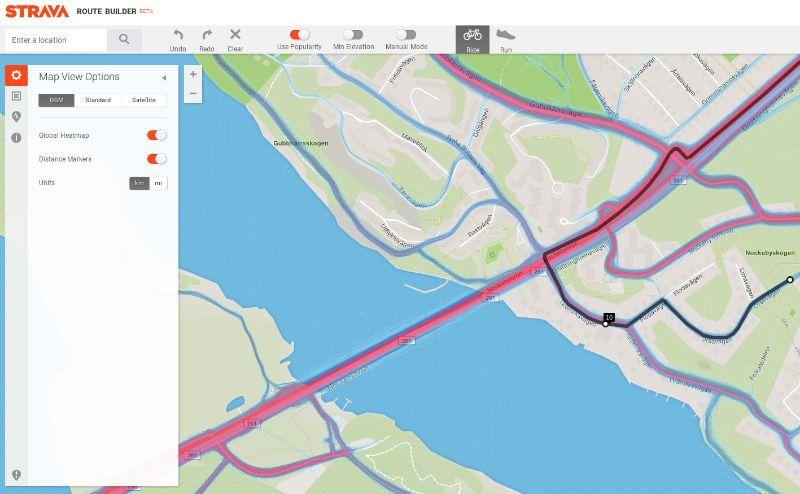Turn on Manual Mode switch
Screen dimensions: 800x494
pyautogui.click(x=406, y=34)
